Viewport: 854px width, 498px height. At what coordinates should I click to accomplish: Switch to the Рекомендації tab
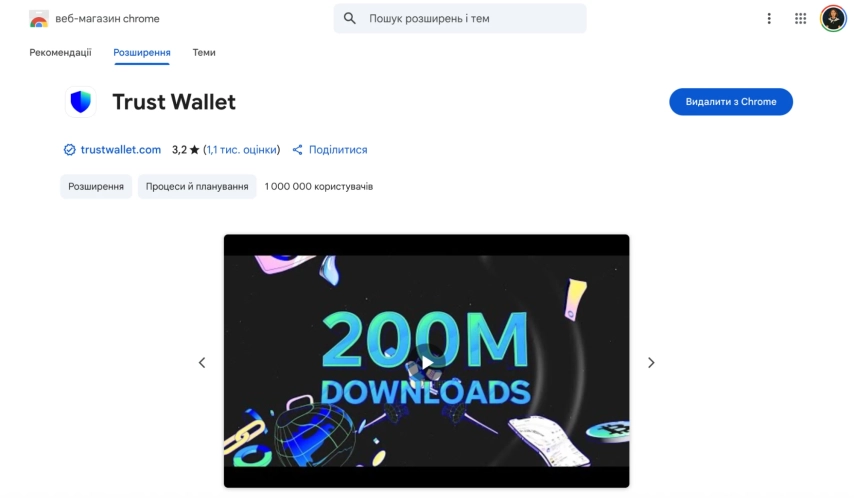click(60, 52)
